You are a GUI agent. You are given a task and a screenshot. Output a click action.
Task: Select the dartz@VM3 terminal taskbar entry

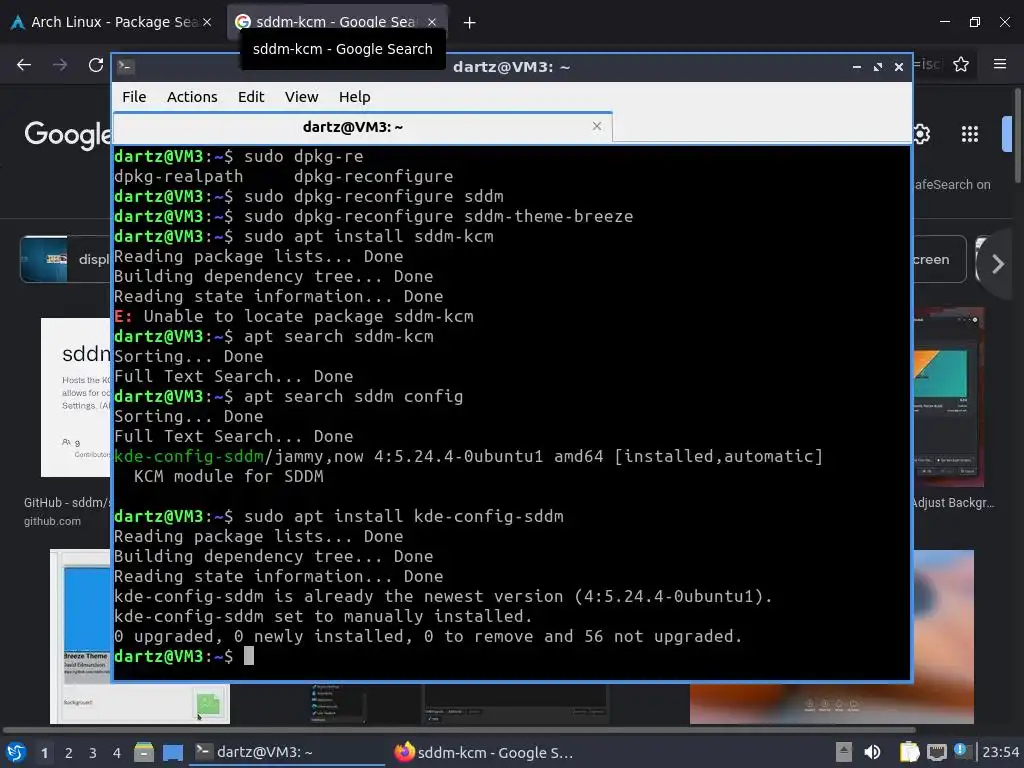(287, 752)
